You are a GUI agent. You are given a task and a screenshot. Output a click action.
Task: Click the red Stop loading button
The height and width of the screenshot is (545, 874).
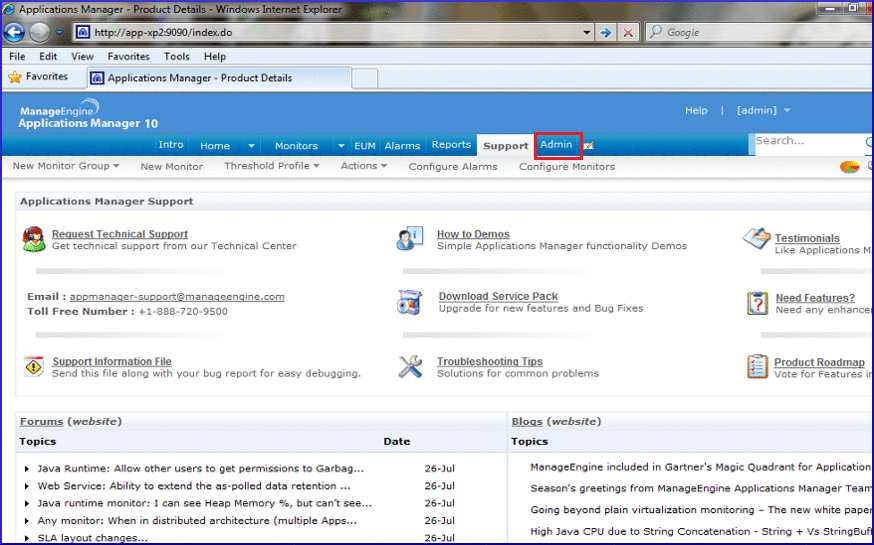pyautogui.click(x=628, y=32)
